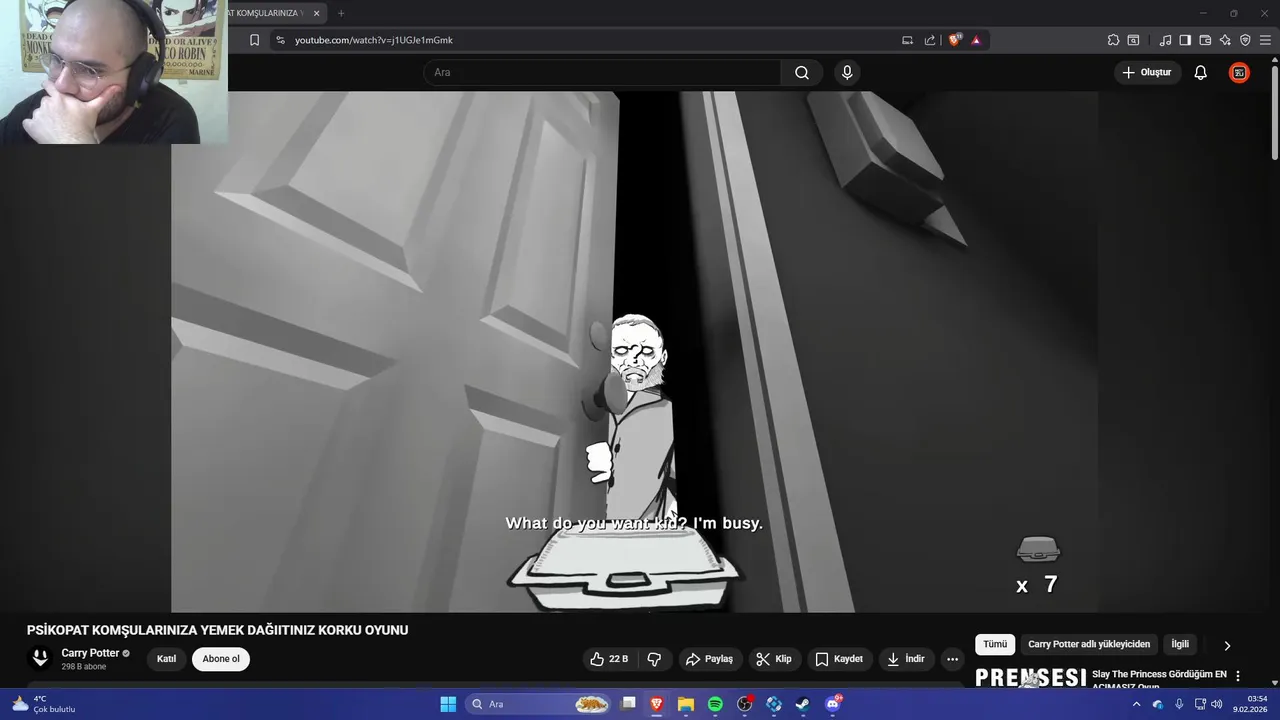Image resolution: width=1280 pixels, height=720 pixels.
Task: Open File Explorer from the taskbar
Action: click(x=686, y=704)
